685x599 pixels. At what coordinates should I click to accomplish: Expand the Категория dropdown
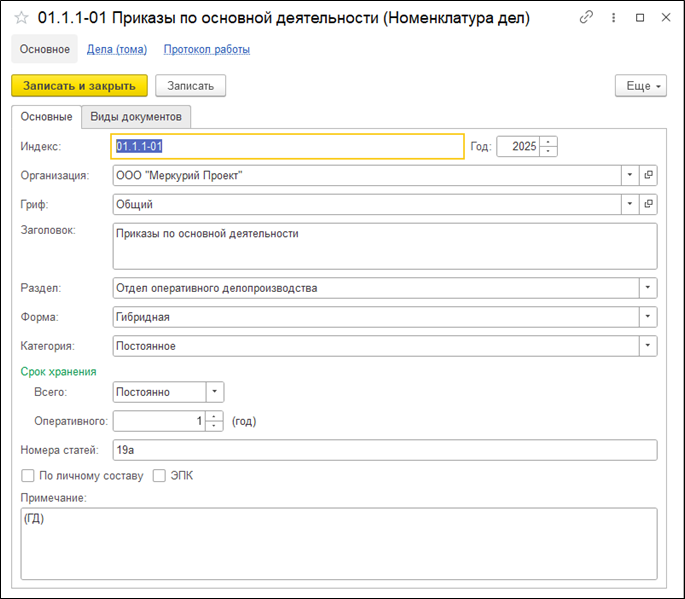click(648, 346)
